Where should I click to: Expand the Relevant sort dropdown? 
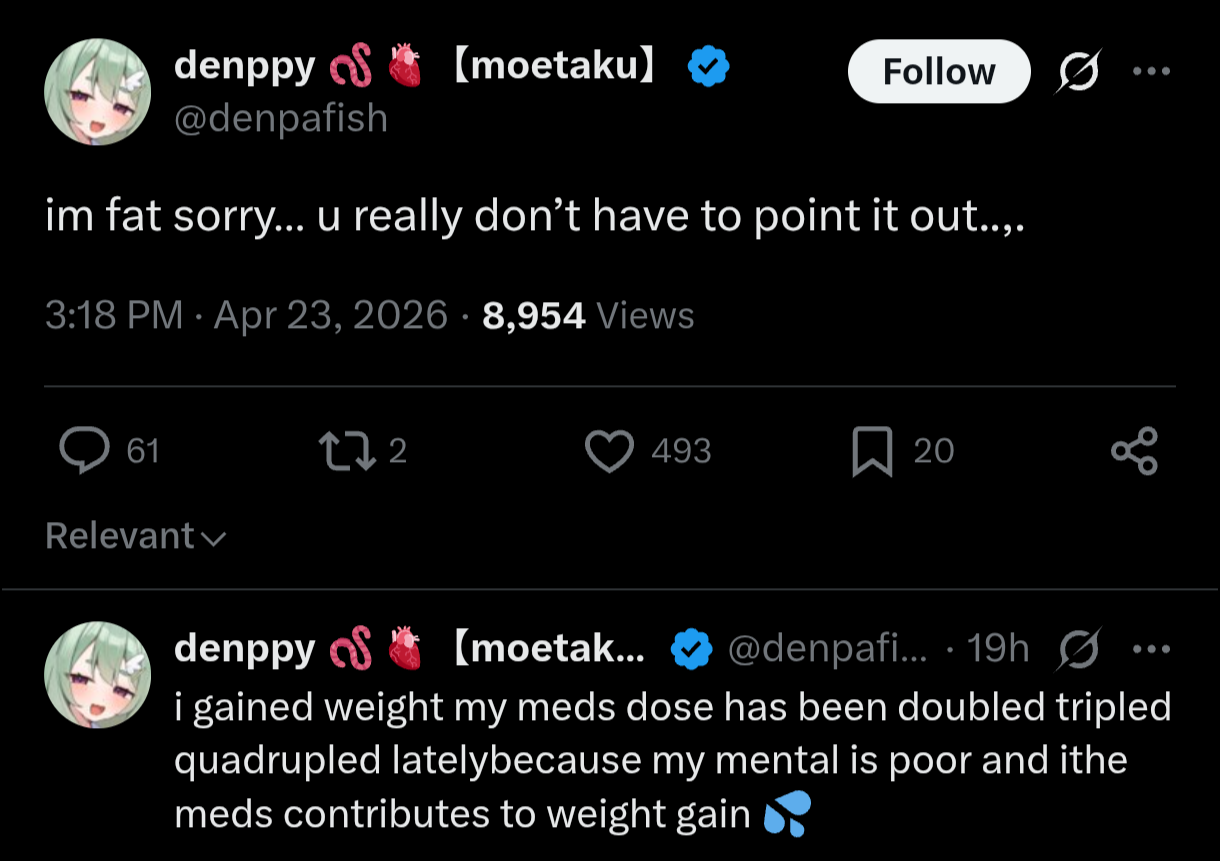pos(136,537)
